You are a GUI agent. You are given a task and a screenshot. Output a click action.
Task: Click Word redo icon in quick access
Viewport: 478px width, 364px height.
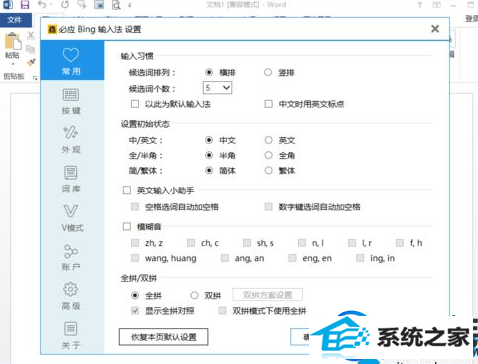point(65,5)
